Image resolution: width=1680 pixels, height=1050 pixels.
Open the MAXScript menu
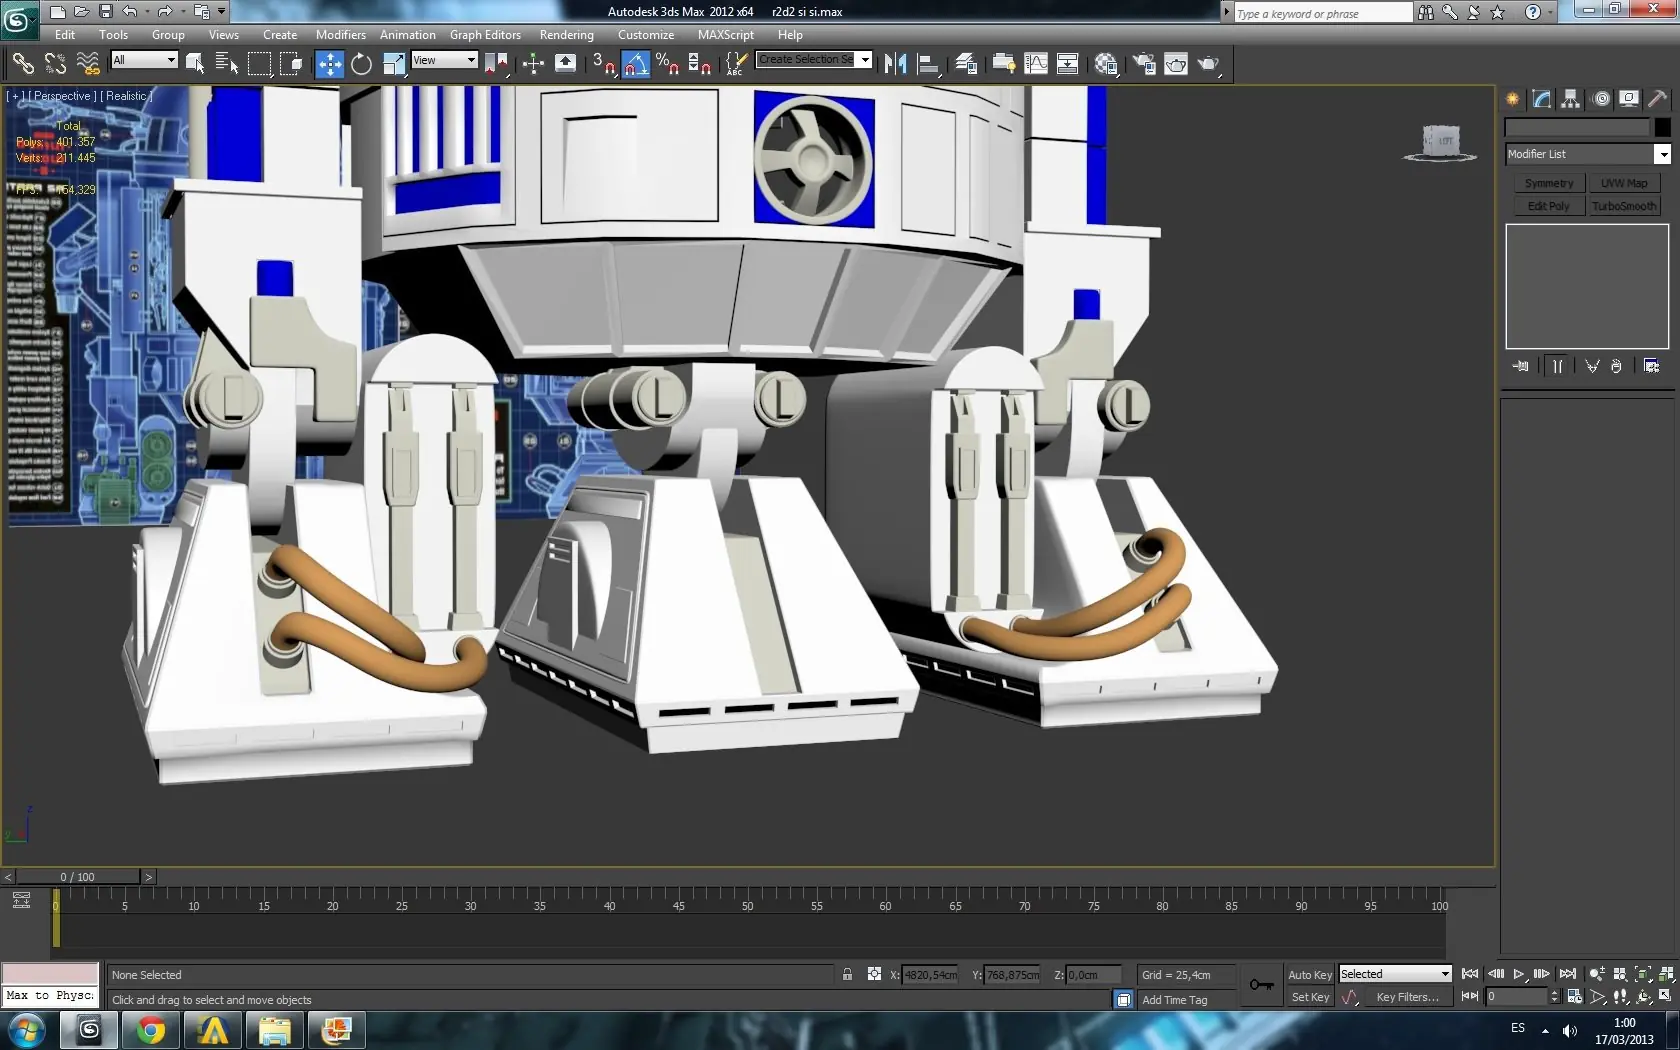726,35
